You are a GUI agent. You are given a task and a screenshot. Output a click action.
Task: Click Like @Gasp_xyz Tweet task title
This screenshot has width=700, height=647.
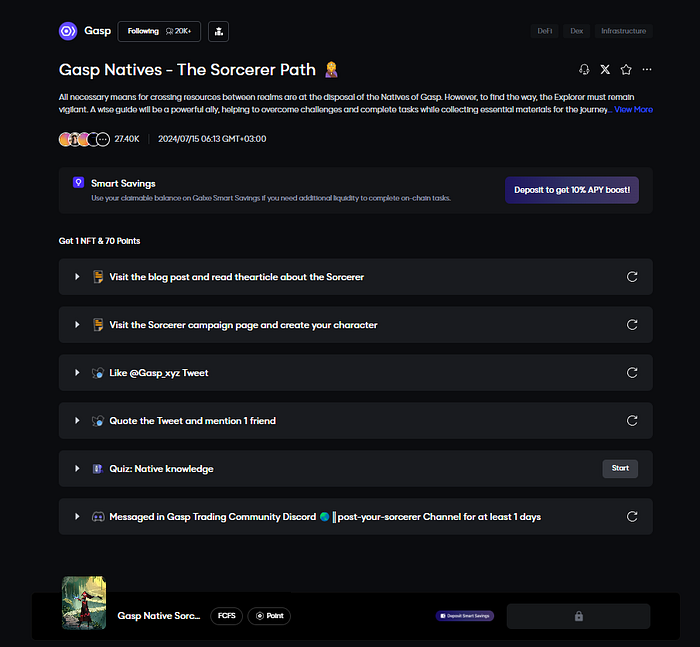(x=159, y=373)
